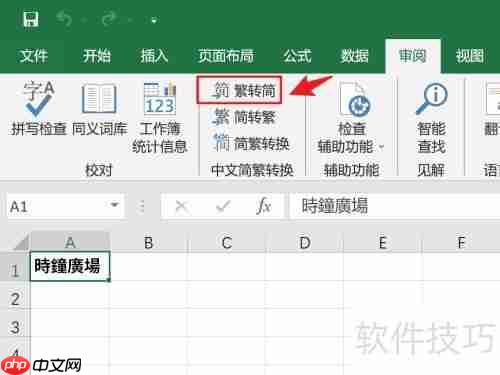Switch to the 开始 ribbon tab

[97, 56]
